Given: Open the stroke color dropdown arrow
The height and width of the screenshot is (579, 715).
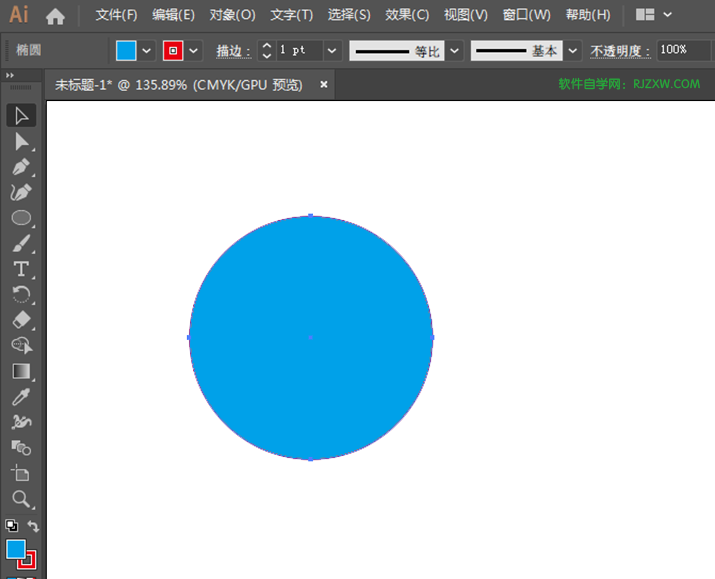Looking at the screenshot, I should point(193,51).
